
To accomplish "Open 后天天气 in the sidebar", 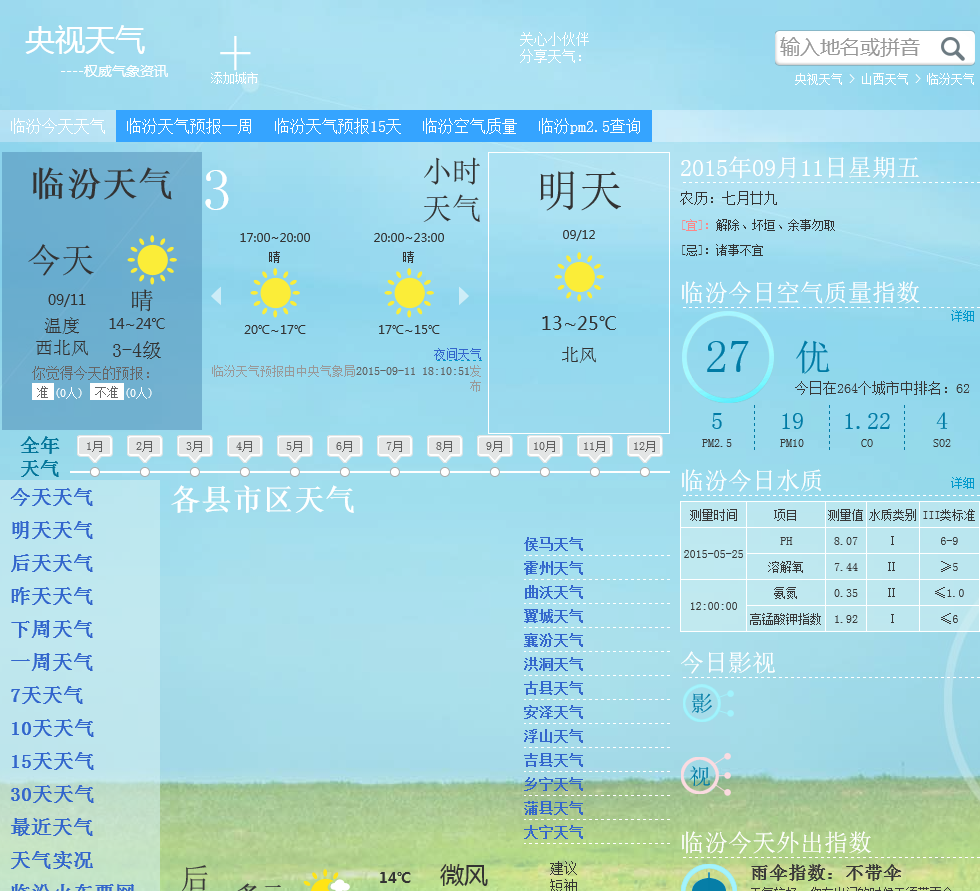I will click(x=52, y=564).
